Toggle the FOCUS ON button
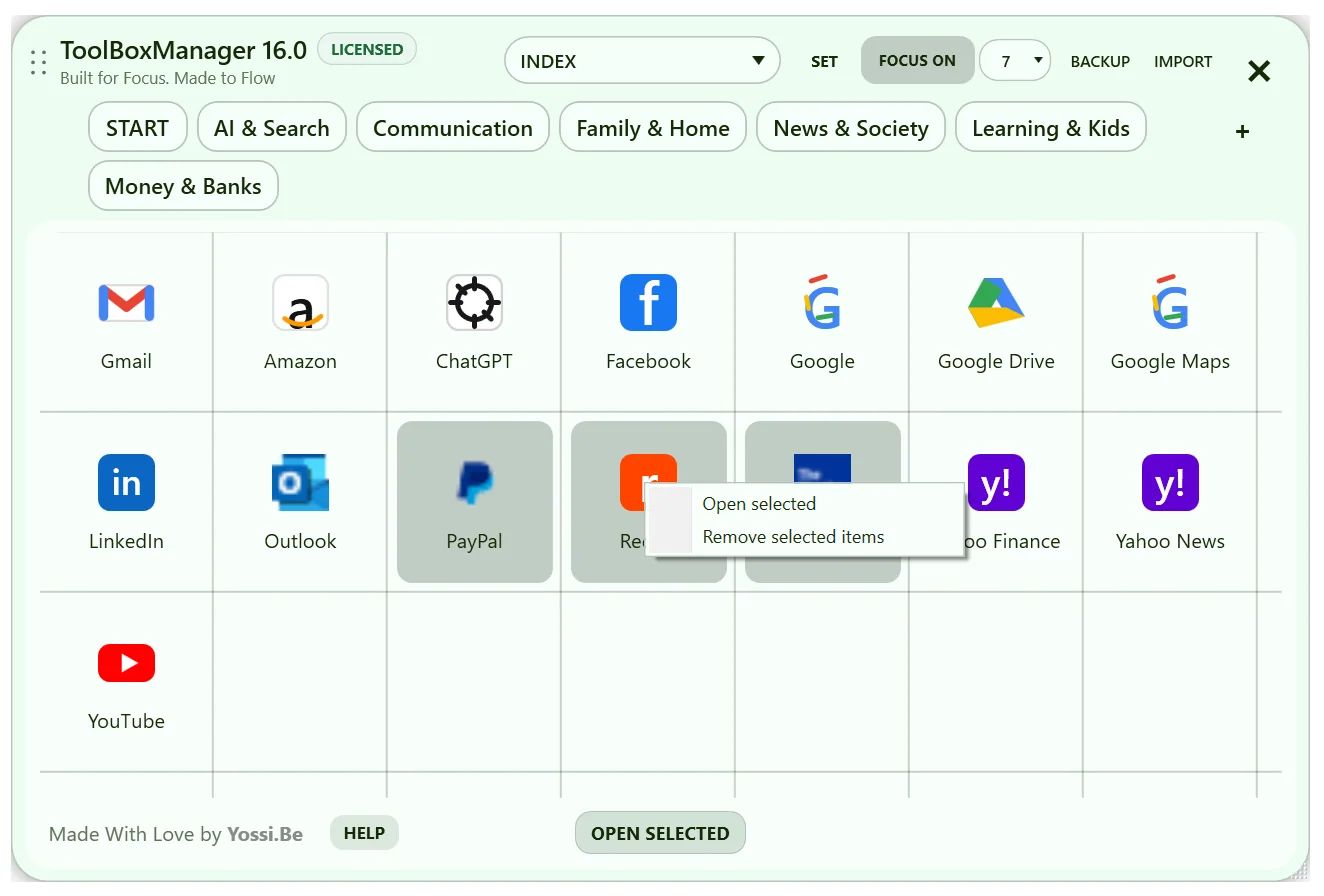The width and height of the screenshot is (1324, 896). pyautogui.click(x=917, y=61)
